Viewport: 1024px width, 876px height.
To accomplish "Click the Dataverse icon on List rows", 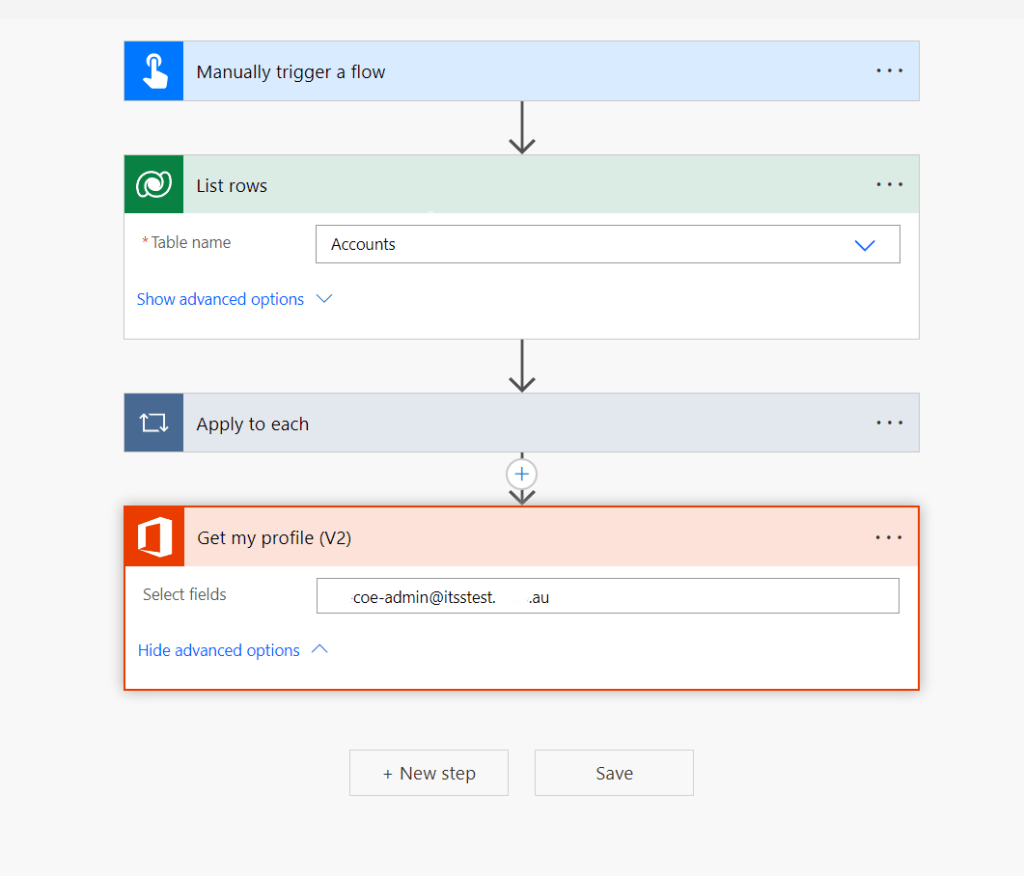I will [154, 185].
